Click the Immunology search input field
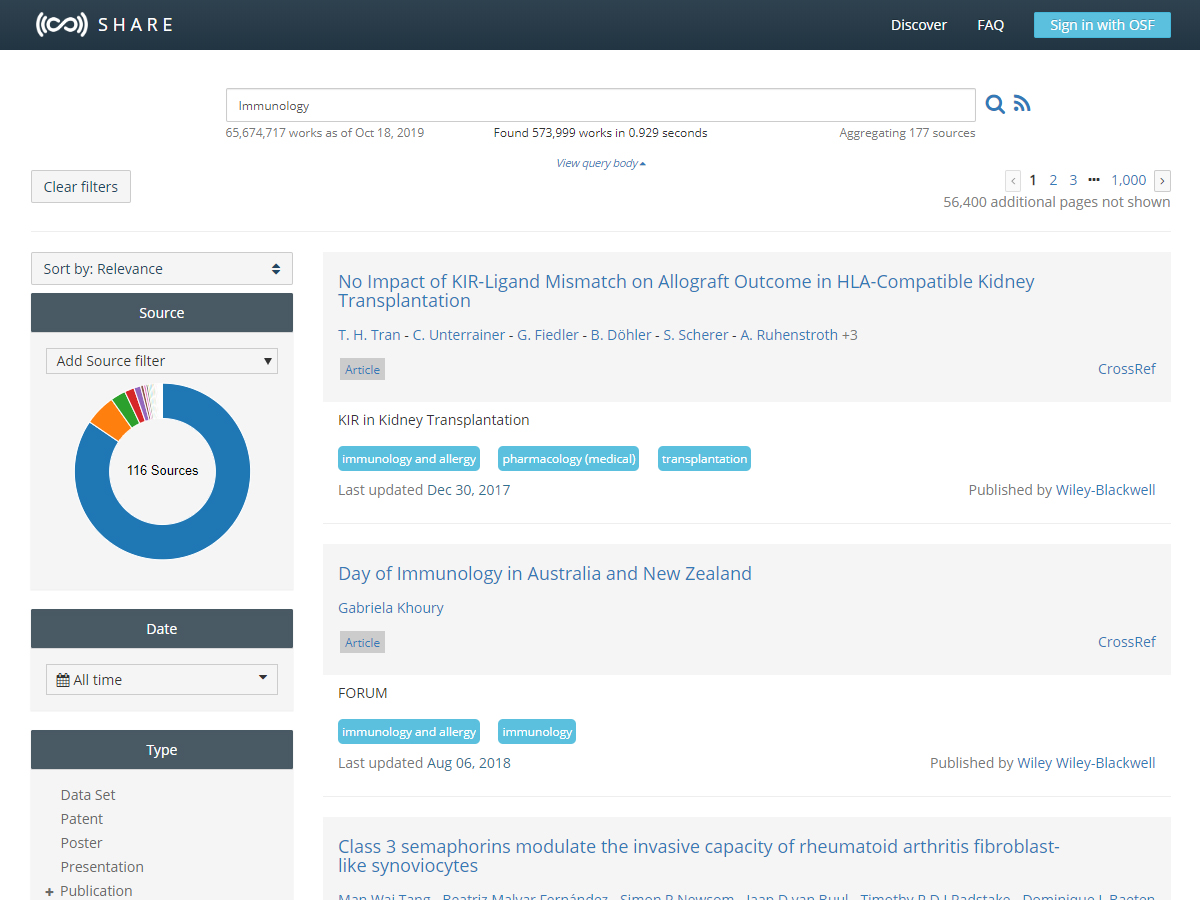 [600, 105]
